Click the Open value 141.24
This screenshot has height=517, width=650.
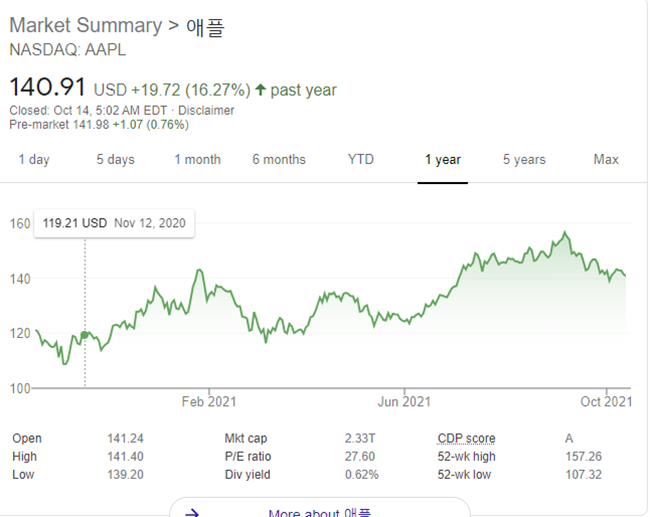tap(125, 438)
